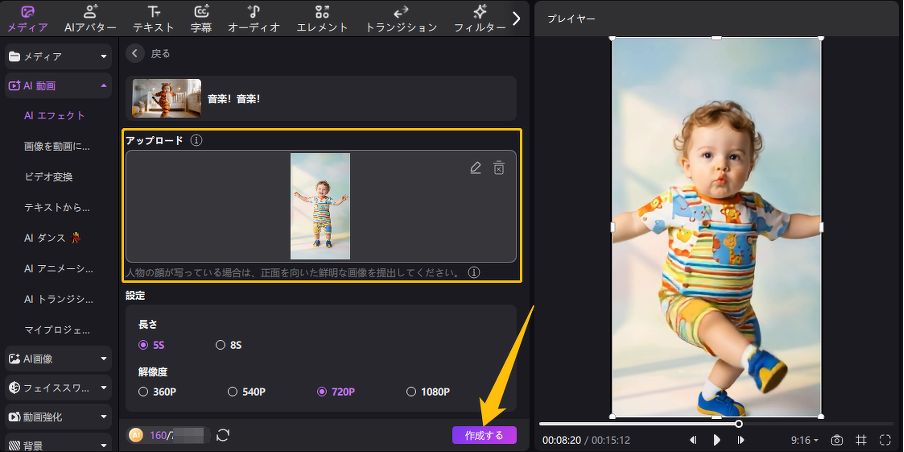Click the player timeline progress bar
Image resolution: width=904 pixels, height=452 pixels.
click(680, 424)
